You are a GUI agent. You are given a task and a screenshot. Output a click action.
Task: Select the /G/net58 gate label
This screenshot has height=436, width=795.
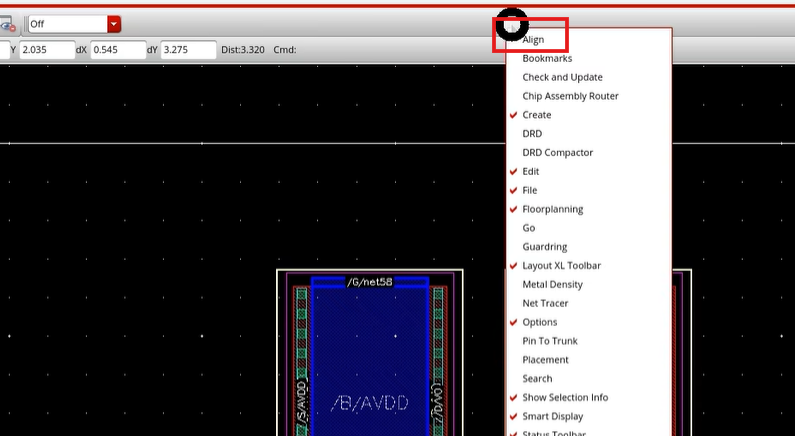(x=370, y=282)
